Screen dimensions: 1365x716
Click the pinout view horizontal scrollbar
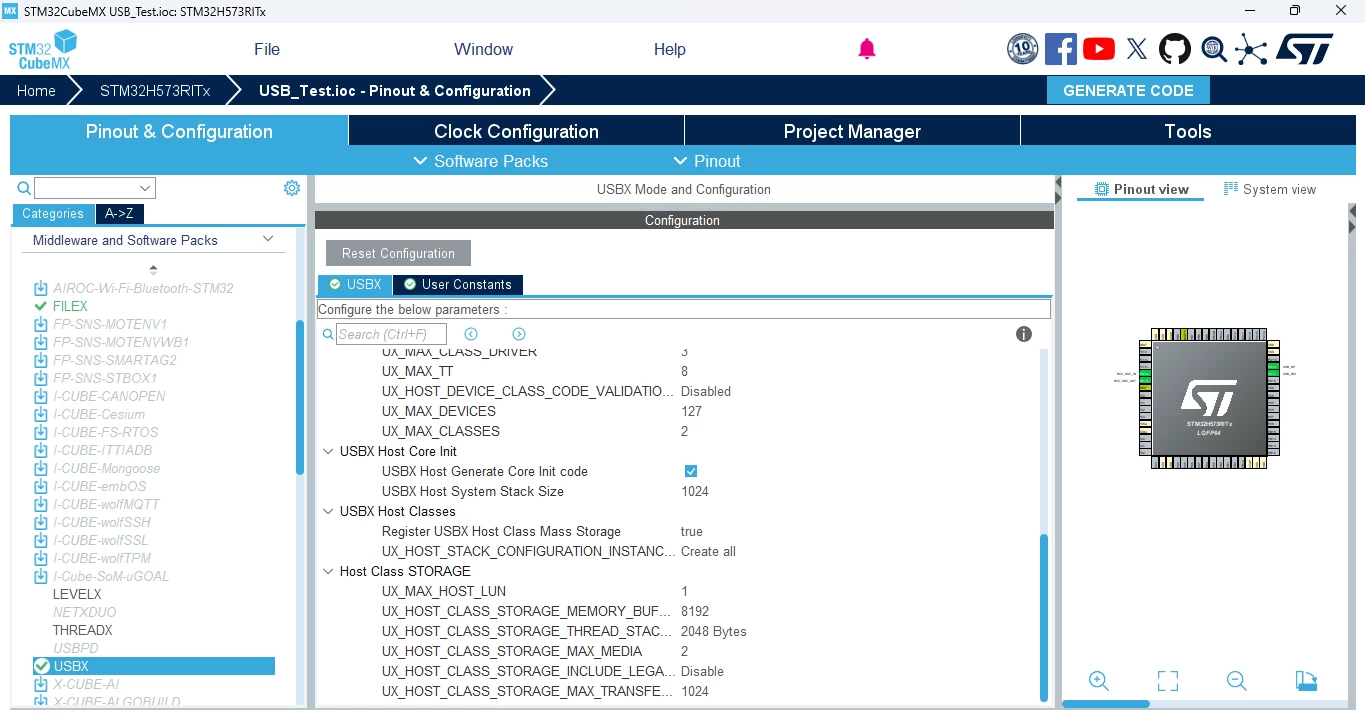coord(1106,704)
